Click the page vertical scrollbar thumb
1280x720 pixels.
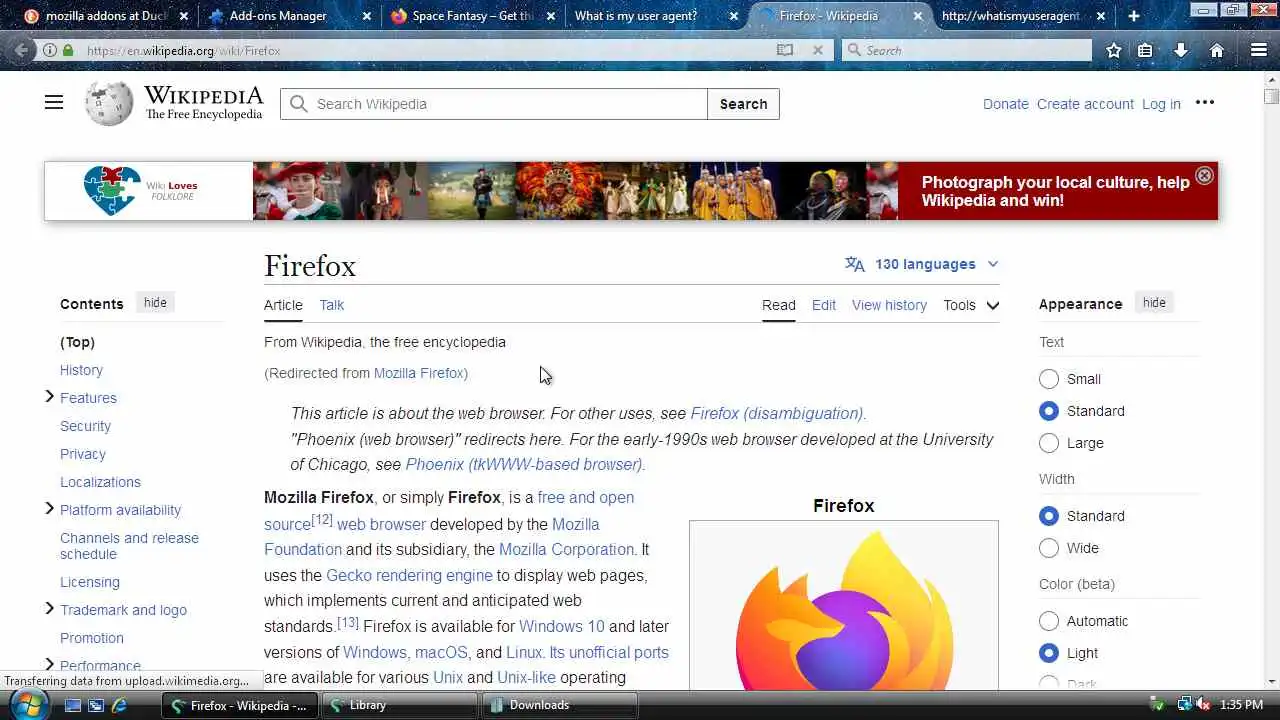point(1271,96)
